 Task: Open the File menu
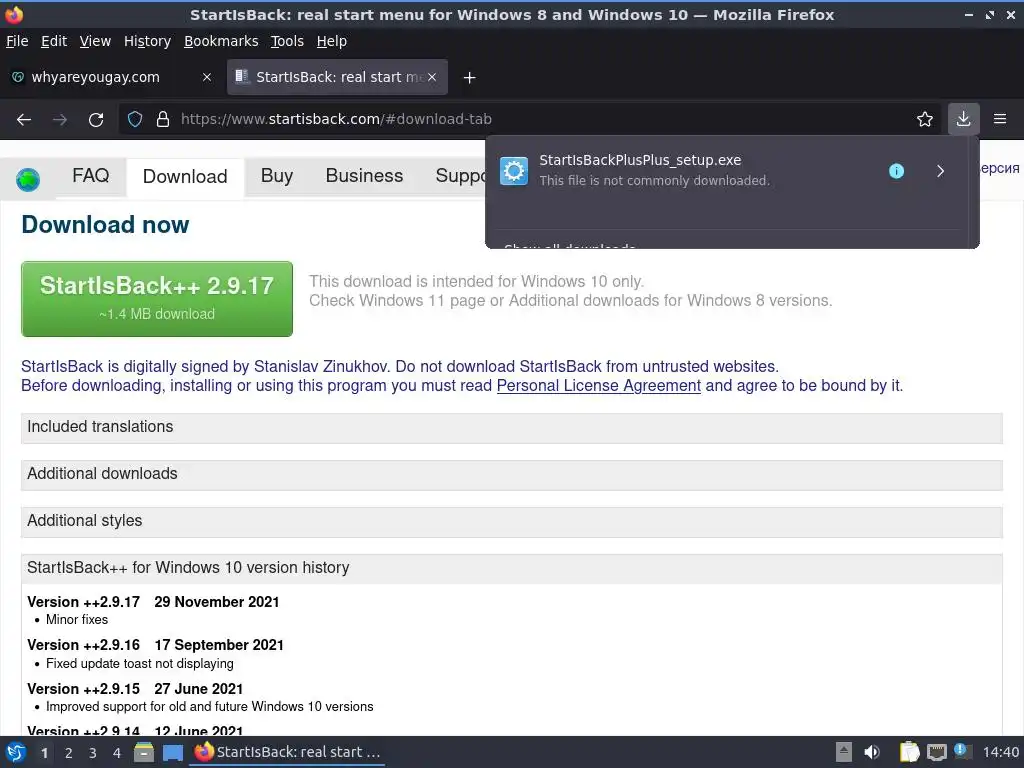(17, 41)
